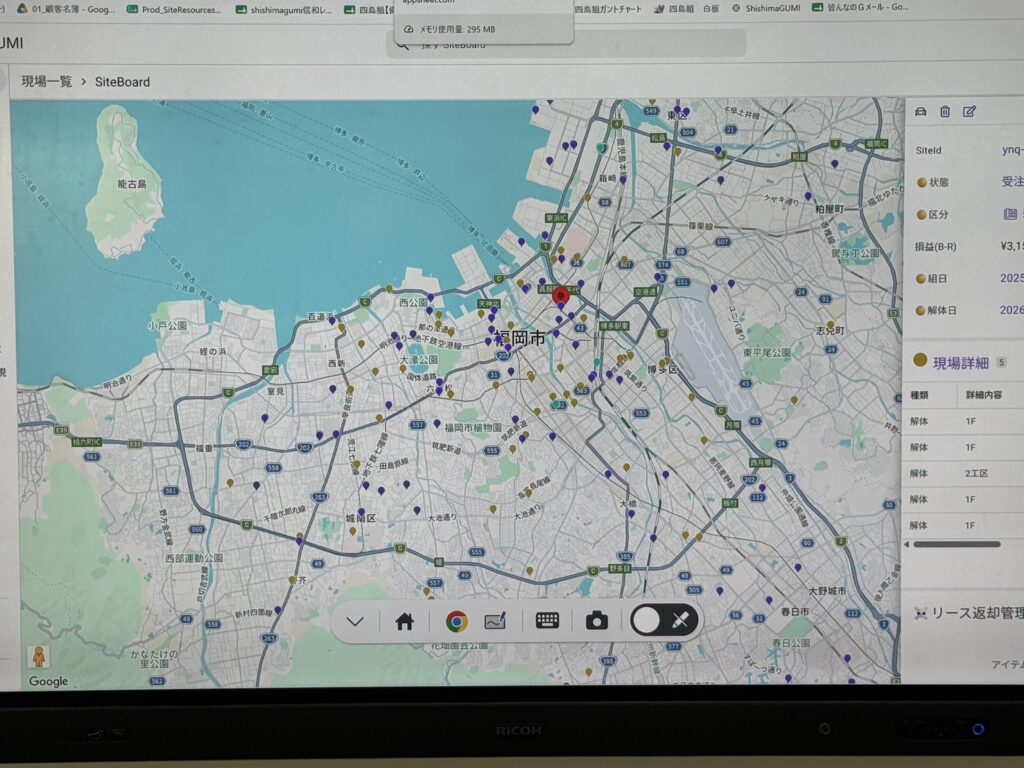Click the 西公園 map label
This screenshot has width=1024, height=768.
413,302
